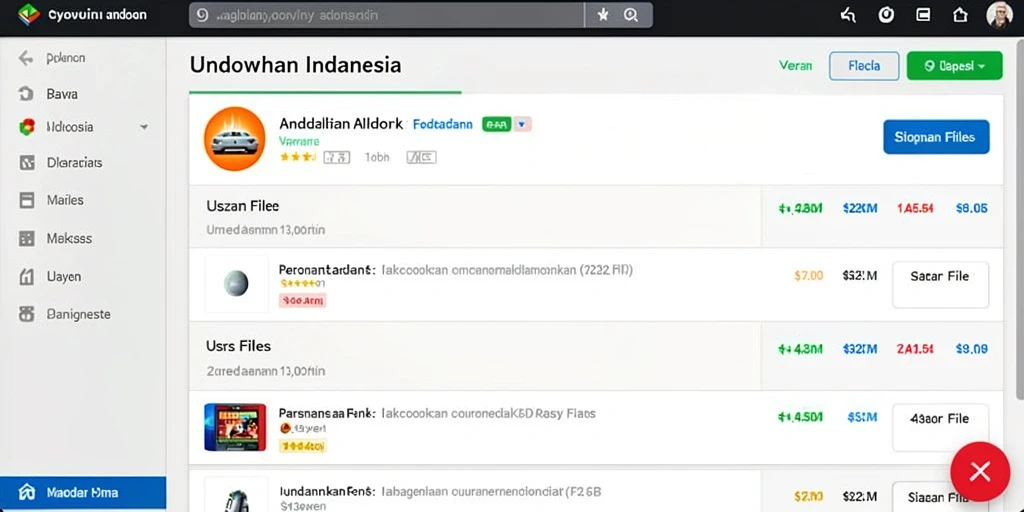Screen dimensions: 1024x512
Task: Click the red 1A5.54 value in Uszan row
Action: (915, 209)
